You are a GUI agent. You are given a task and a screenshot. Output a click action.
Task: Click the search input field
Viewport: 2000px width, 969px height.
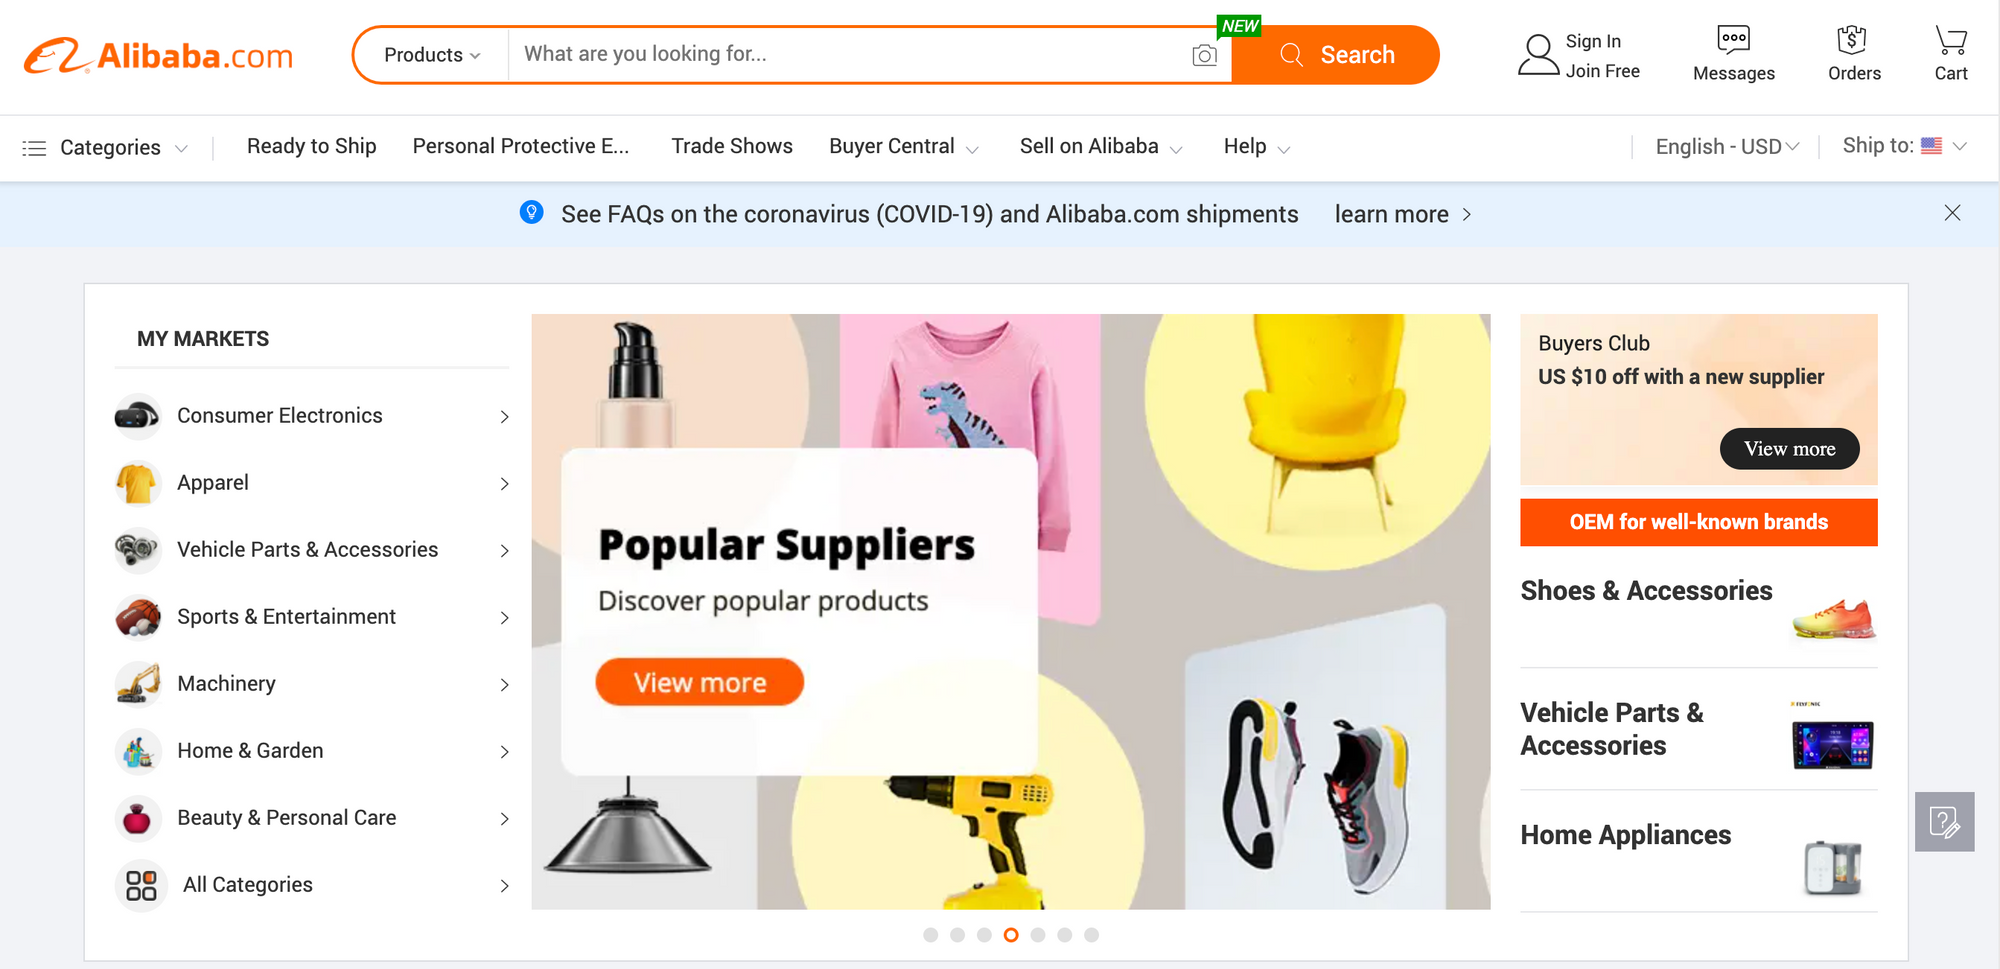(x=850, y=54)
